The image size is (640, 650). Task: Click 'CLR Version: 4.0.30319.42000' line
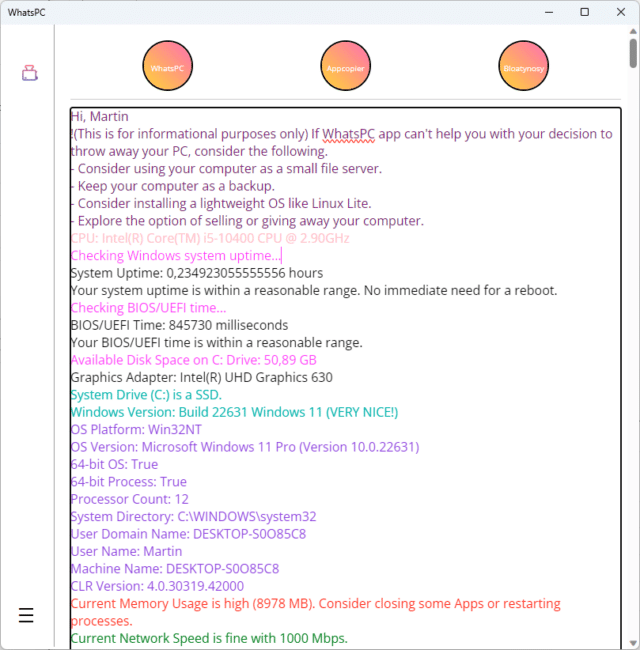point(157,587)
